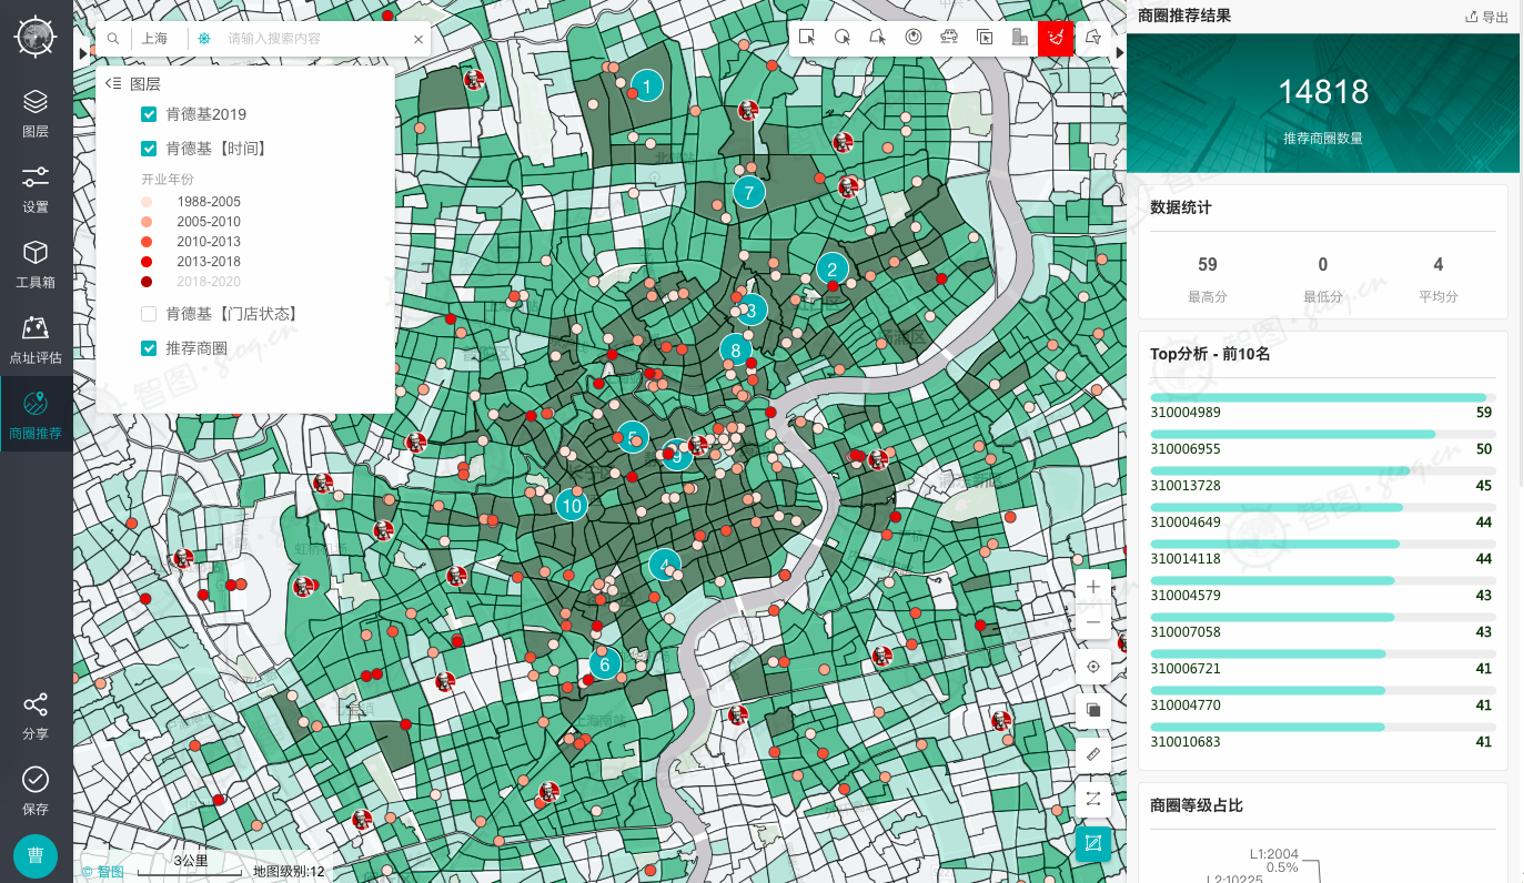Open the 设置 settings sidebar item
1524x883 pixels.
click(x=35, y=189)
